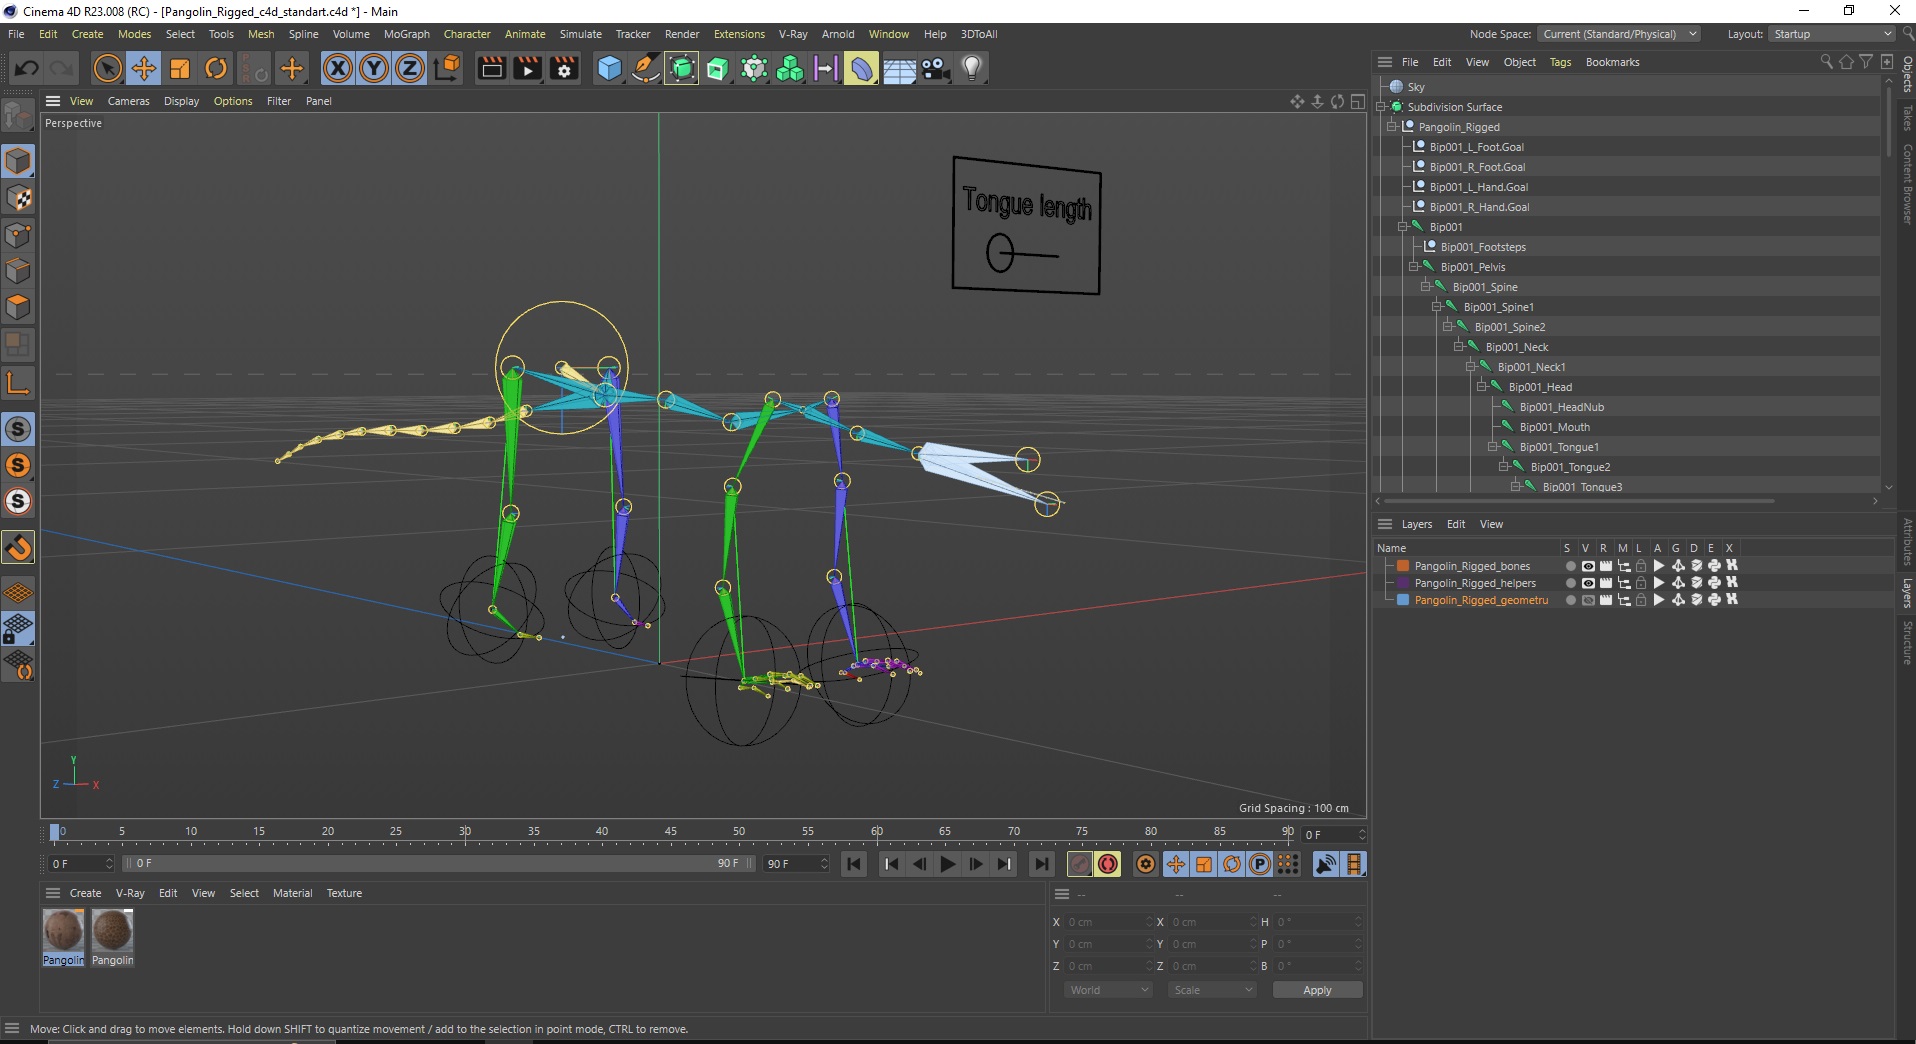Click the Pangolin_Rigged_bones orange color swatch
The image size is (1916, 1044).
(x=1403, y=566)
